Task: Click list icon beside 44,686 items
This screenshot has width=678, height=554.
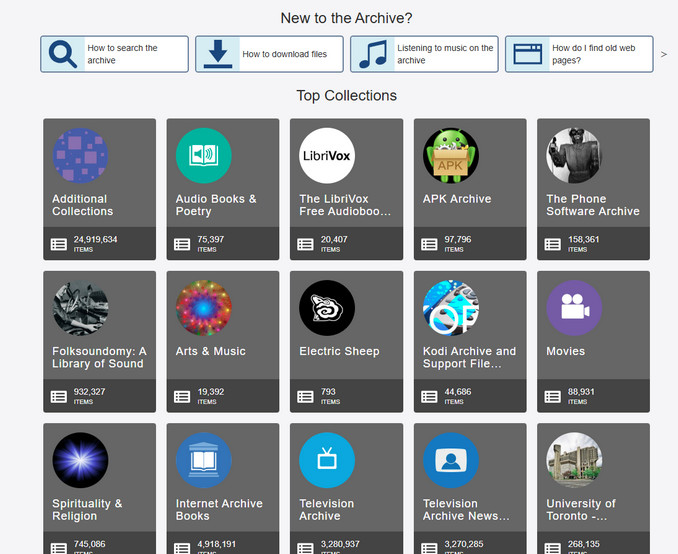Action: (x=429, y=397)
